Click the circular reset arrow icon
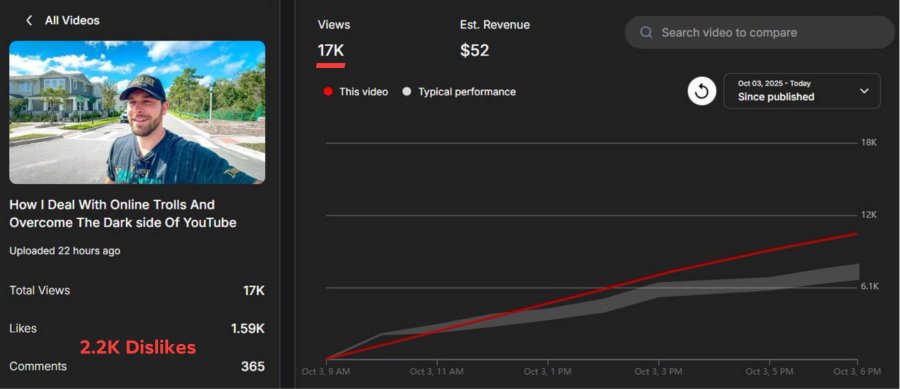This screenshot has height=389, width=900. 702,91
